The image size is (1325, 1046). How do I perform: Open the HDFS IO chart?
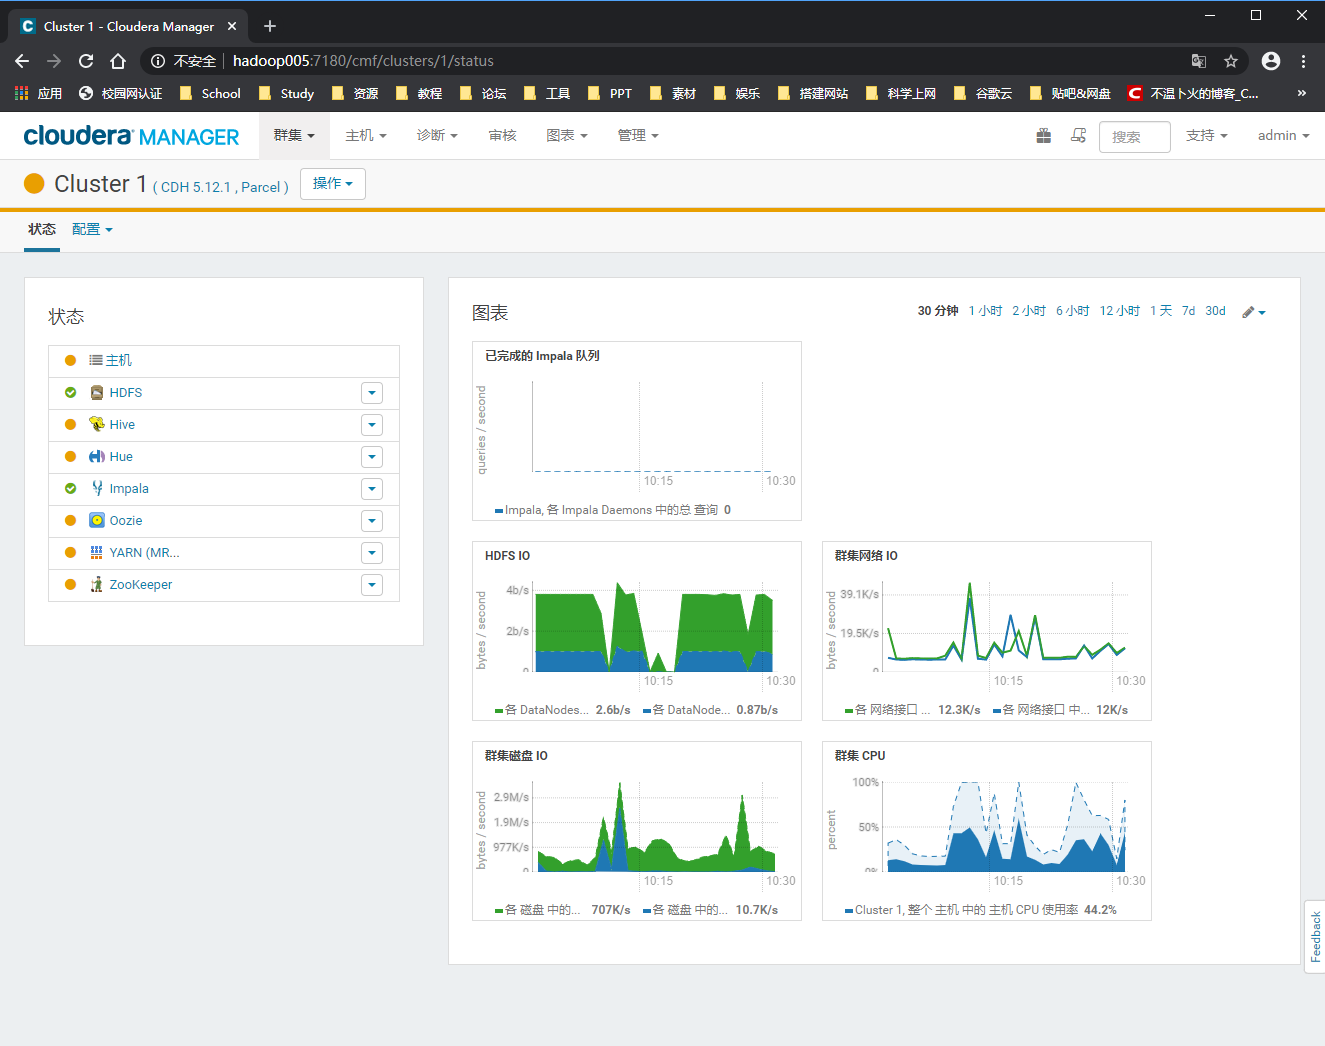pyautogui.click(x=637, y=630)
